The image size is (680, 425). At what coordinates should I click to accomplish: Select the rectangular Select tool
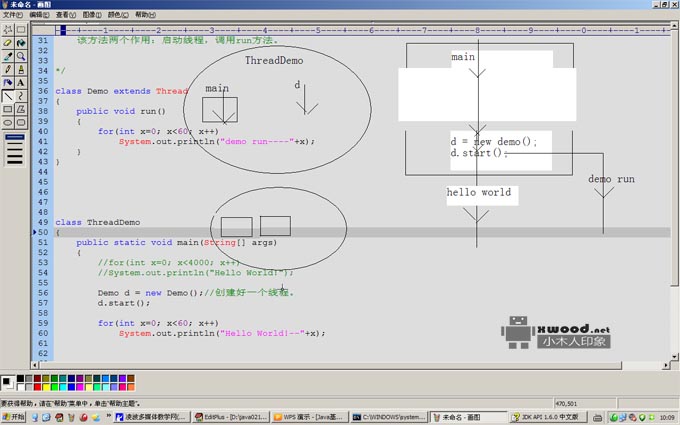(x=21, y=29)
